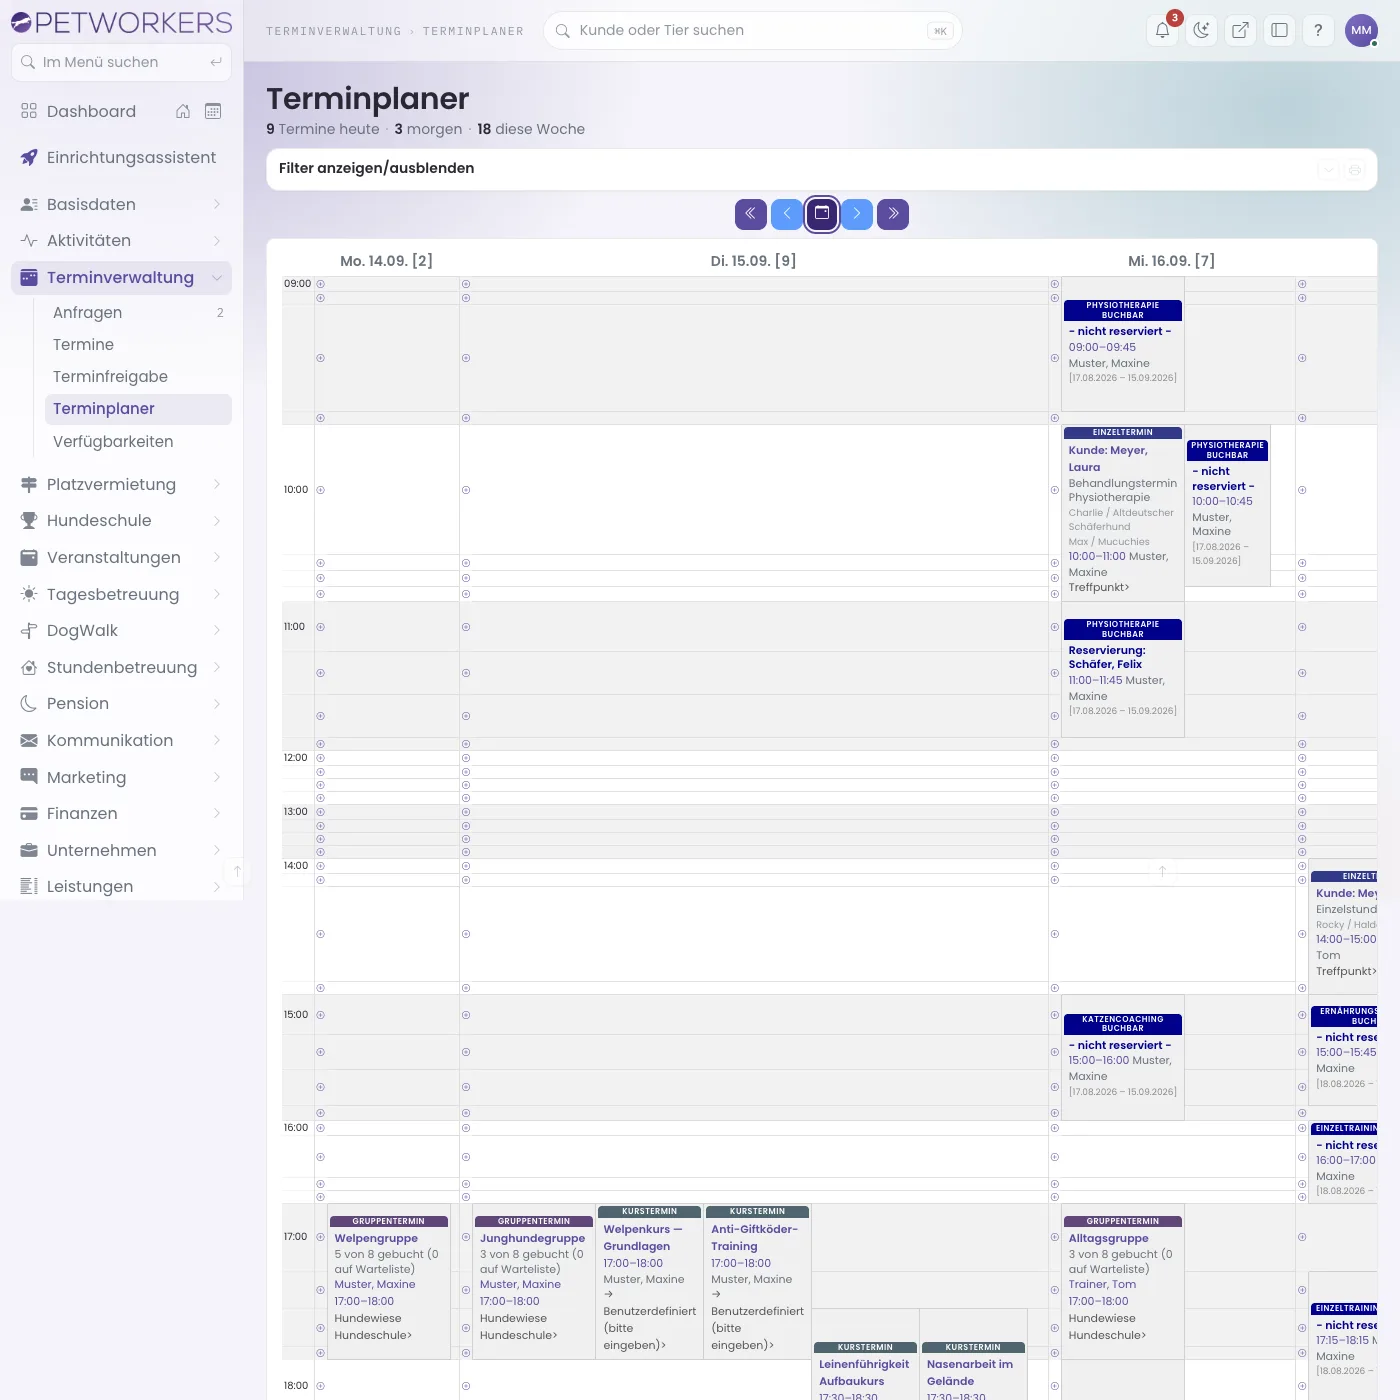The image size is (1400, 1400).
Task: Click the home icon next to Dashboard
Action: (x=183, y=111)
